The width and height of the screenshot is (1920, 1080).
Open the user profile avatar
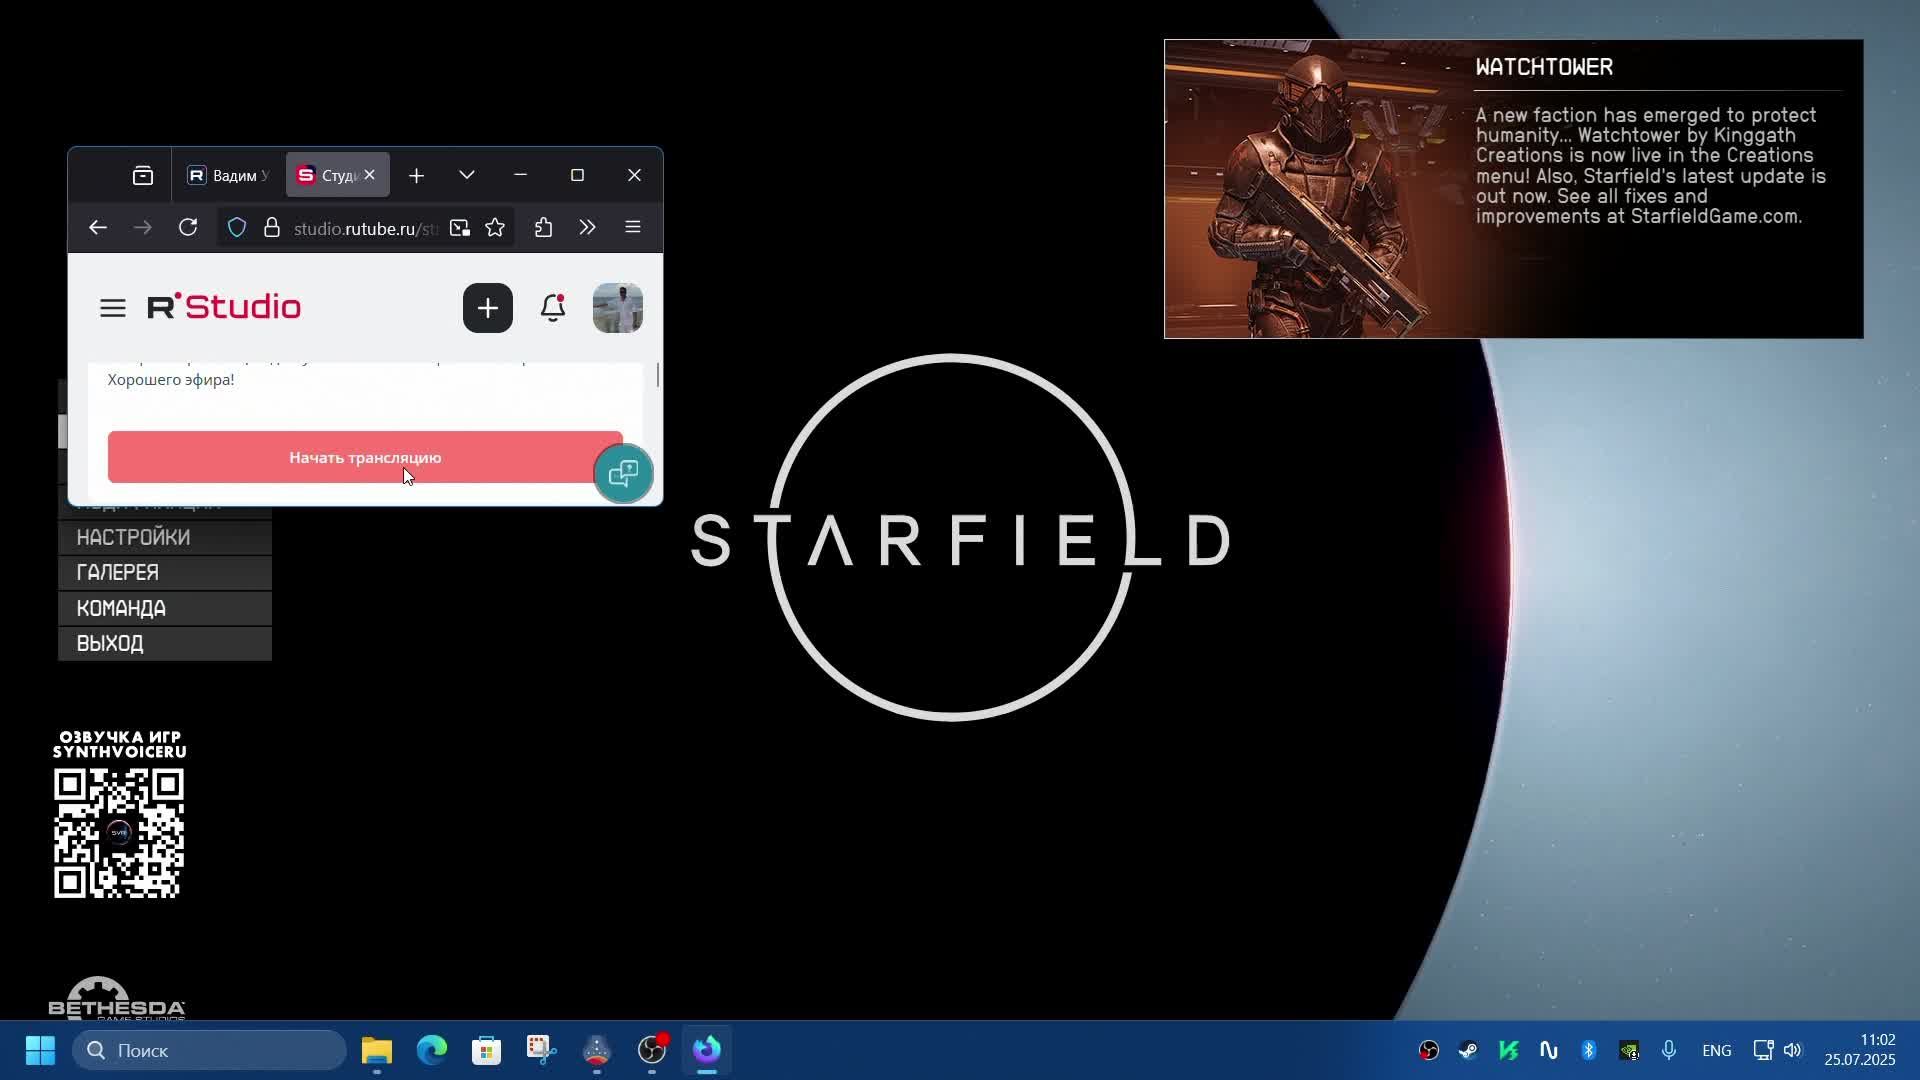click(618, 308)
